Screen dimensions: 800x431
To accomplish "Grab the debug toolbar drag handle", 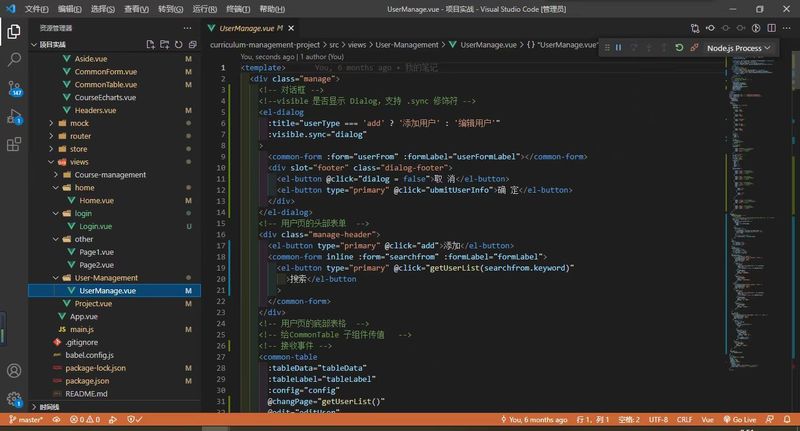I will (x=607, y=47).
